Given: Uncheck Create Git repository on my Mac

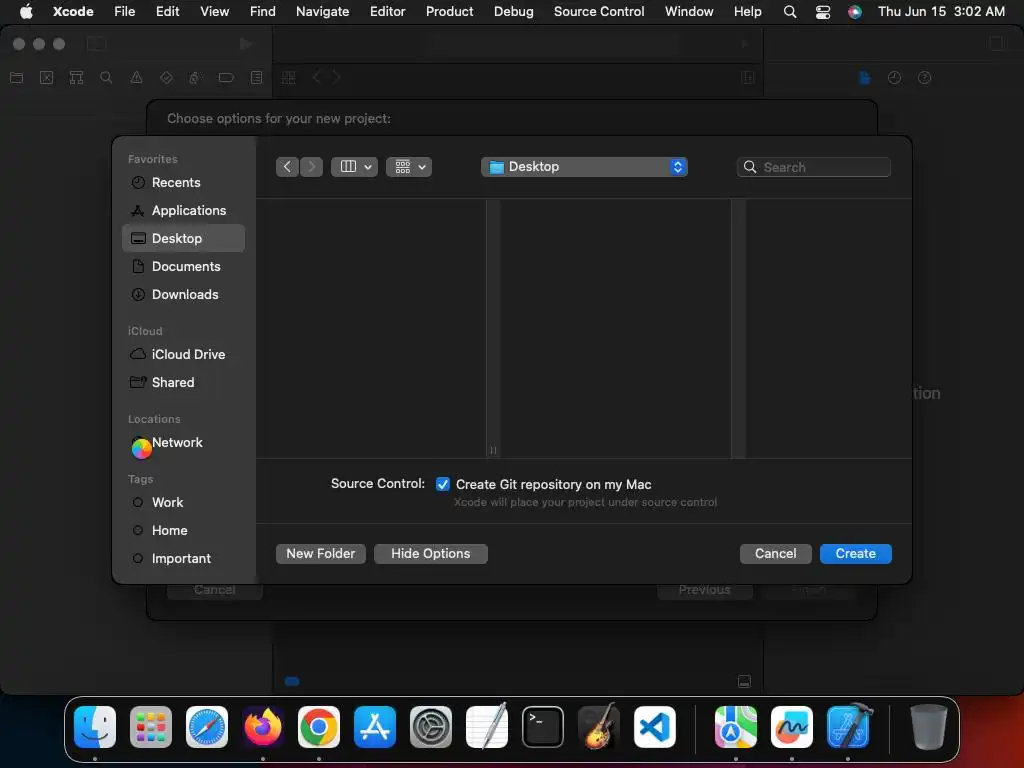Looking at the screenshot, I should point(443,484).
